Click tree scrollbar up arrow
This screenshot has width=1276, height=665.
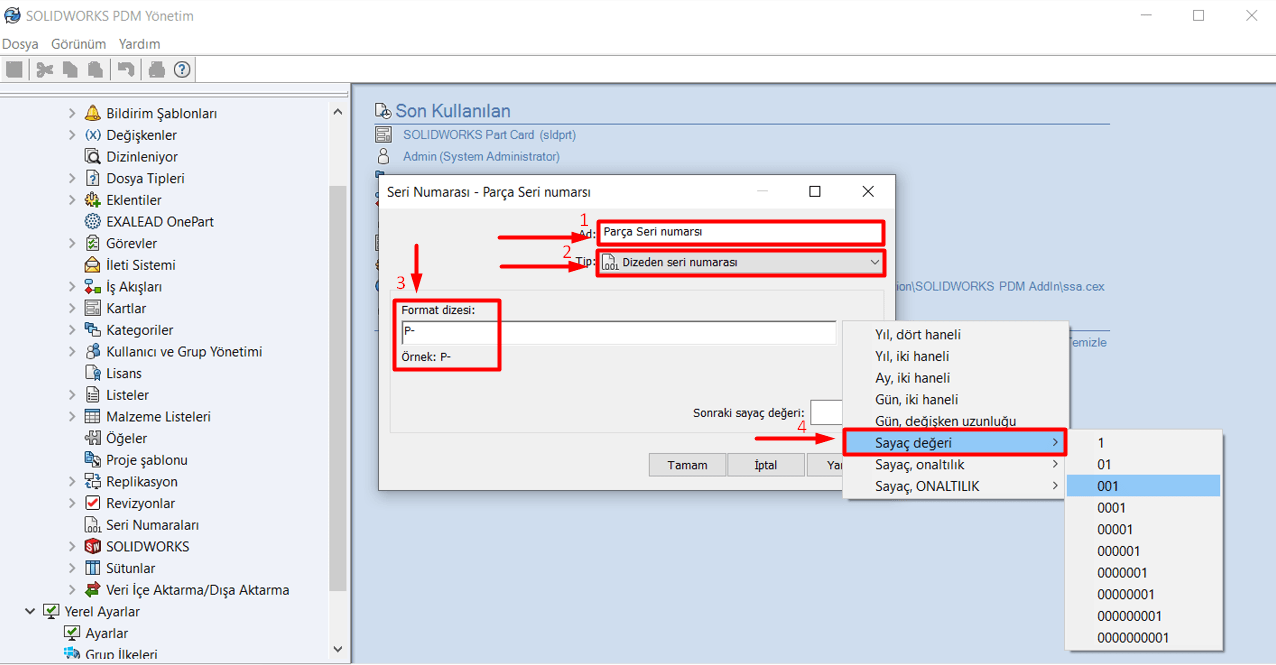(x=338, y=112)
